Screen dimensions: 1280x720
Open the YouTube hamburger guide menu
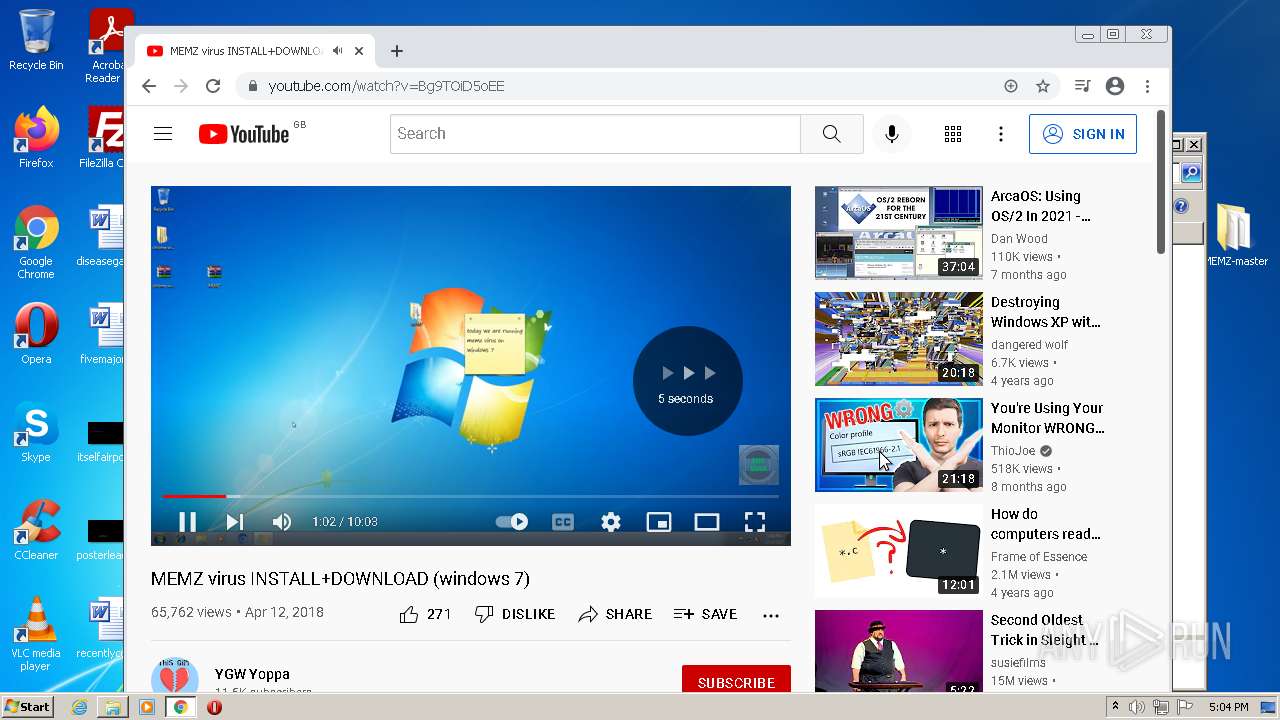point(163,134)
